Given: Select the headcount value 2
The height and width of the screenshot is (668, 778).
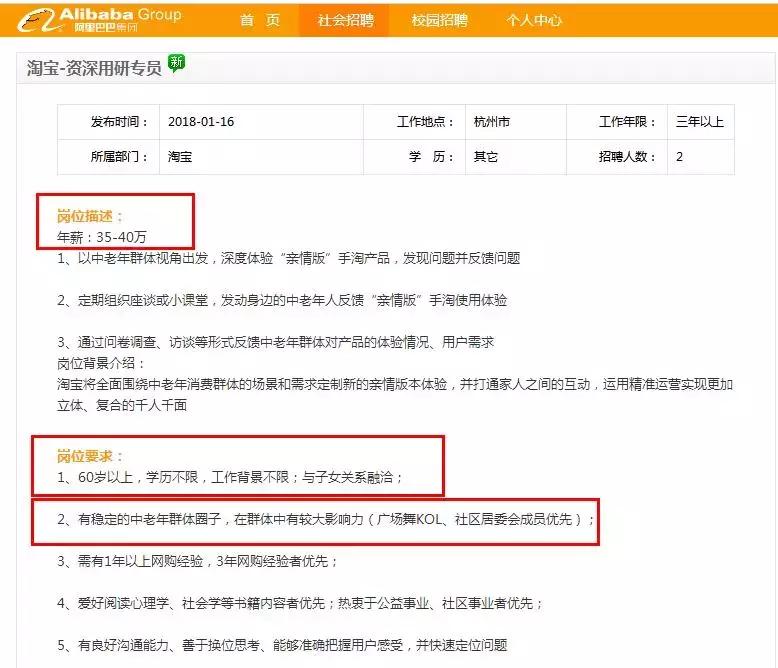Looking at the screenshot, I should [679, 157].
